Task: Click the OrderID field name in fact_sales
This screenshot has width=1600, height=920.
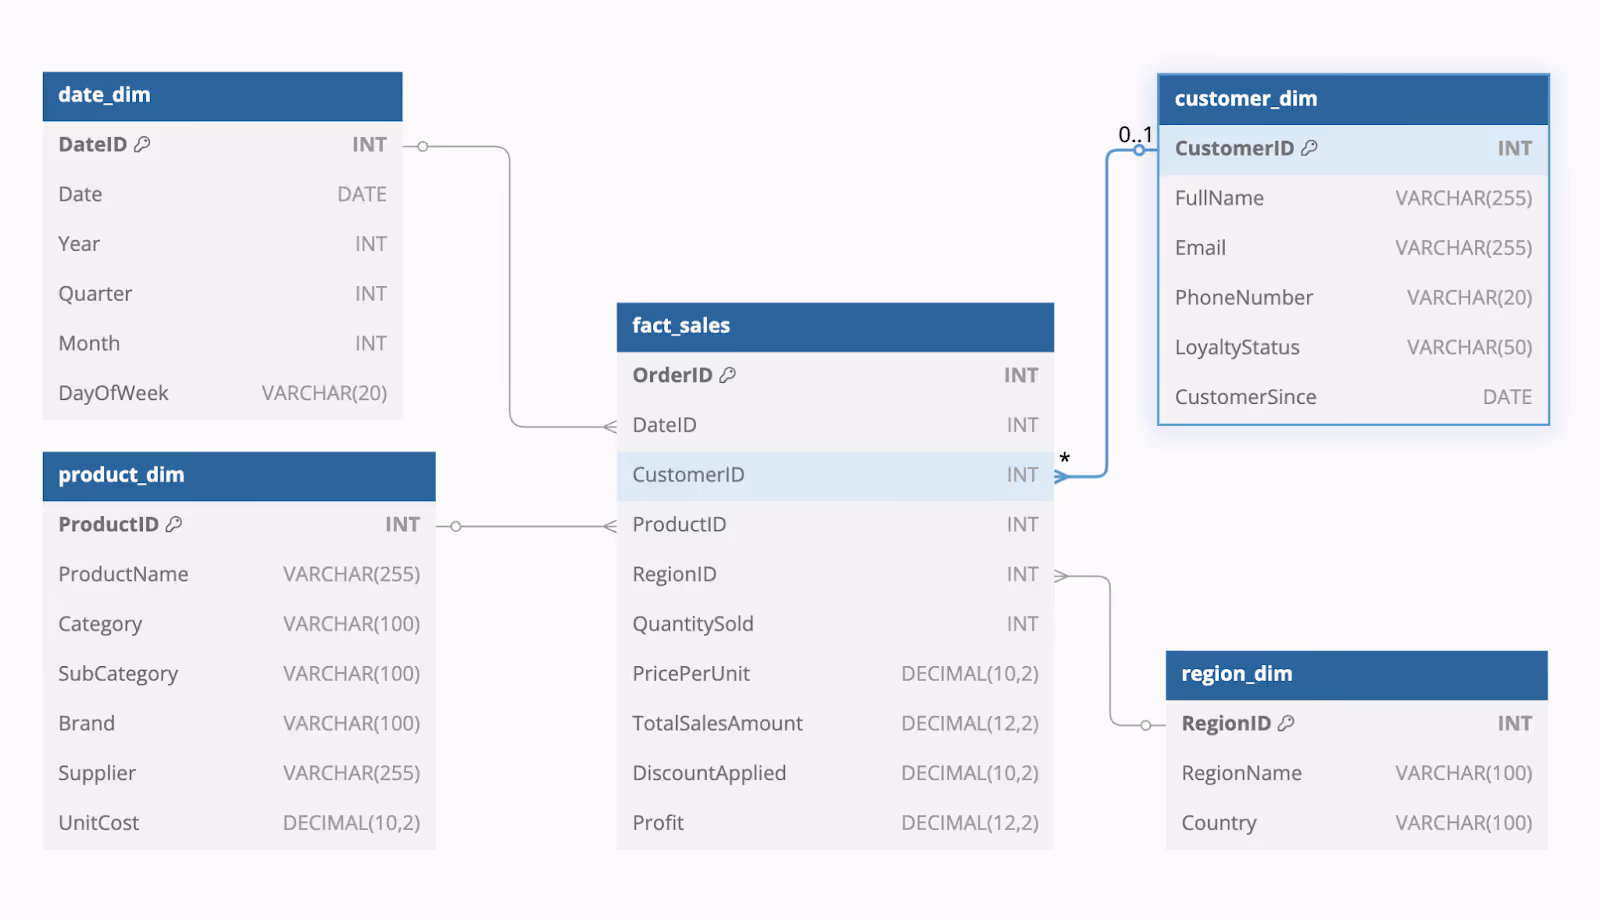Action: coord(672,375)
